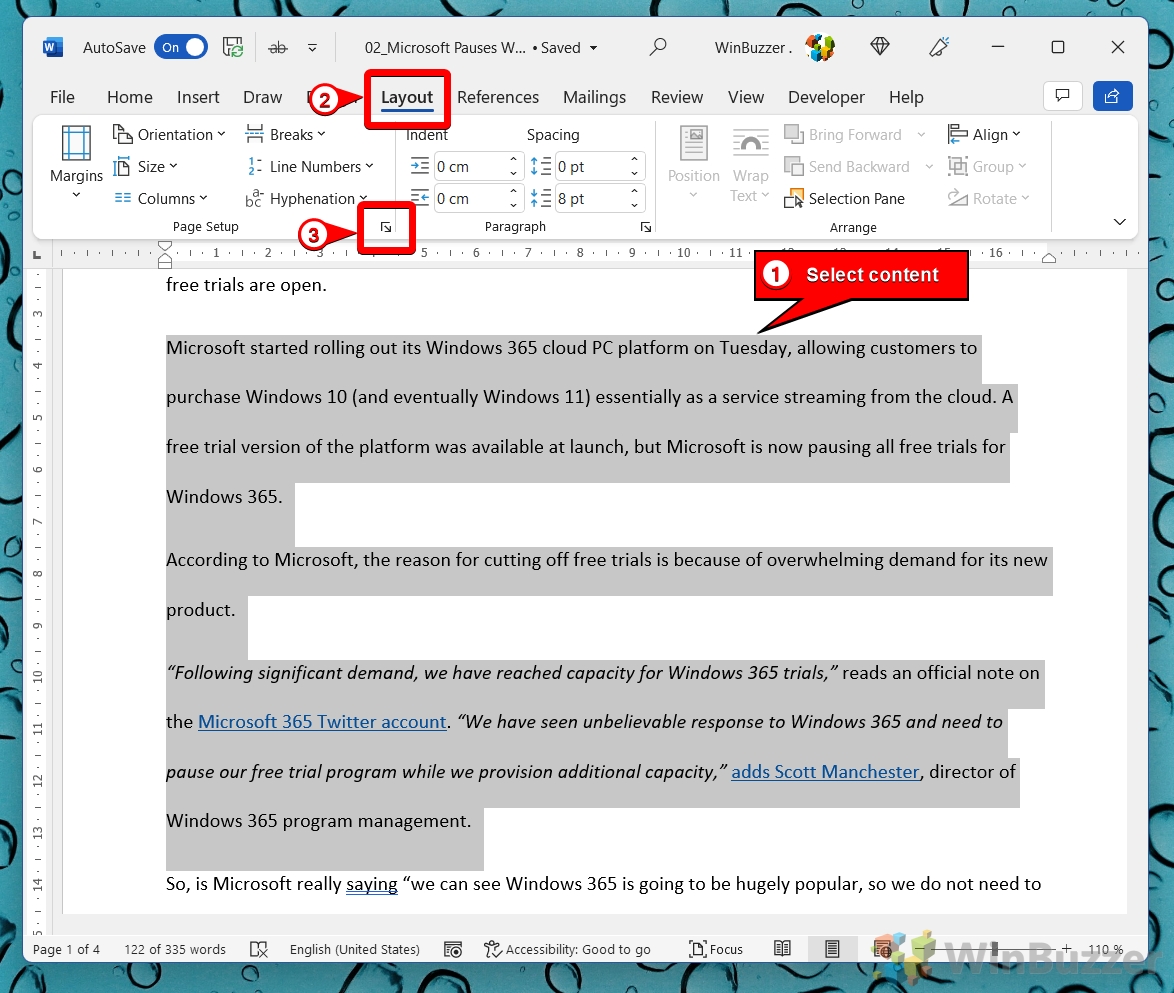Switch to Print Layout view
The image size is (1174, 993).
point(832,949)
